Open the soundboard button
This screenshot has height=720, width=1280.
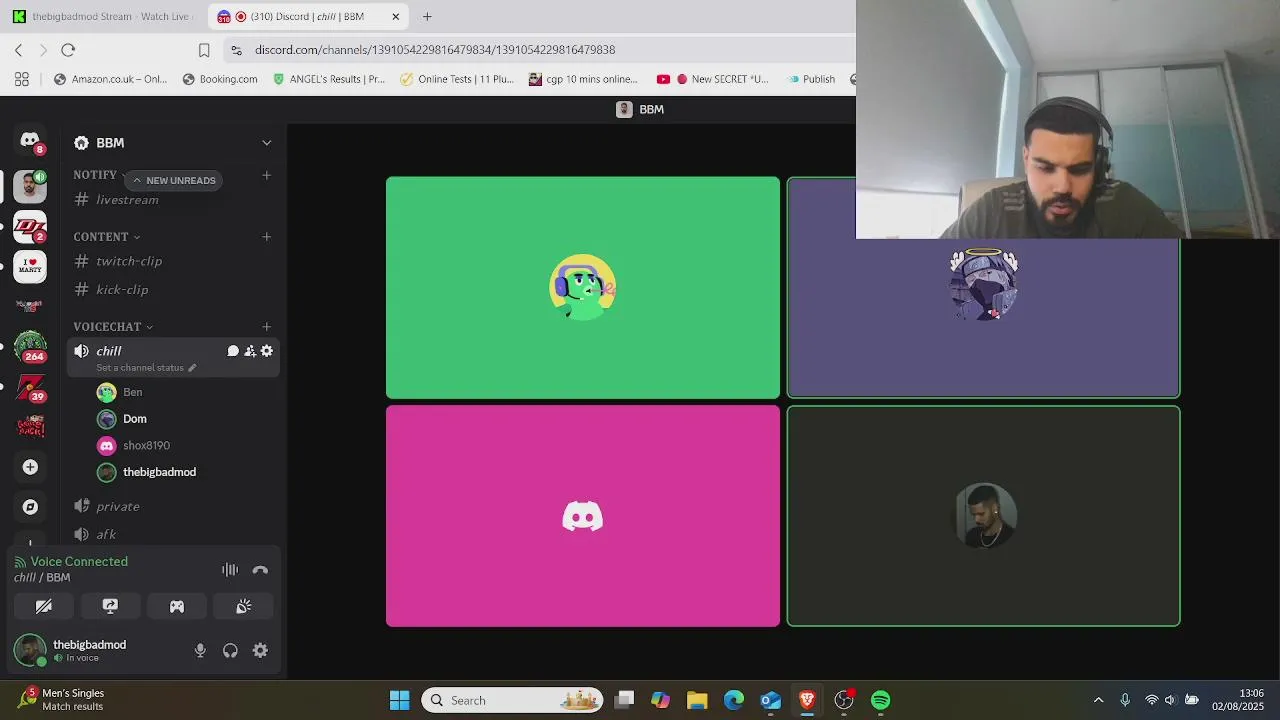tap(243, 606)
